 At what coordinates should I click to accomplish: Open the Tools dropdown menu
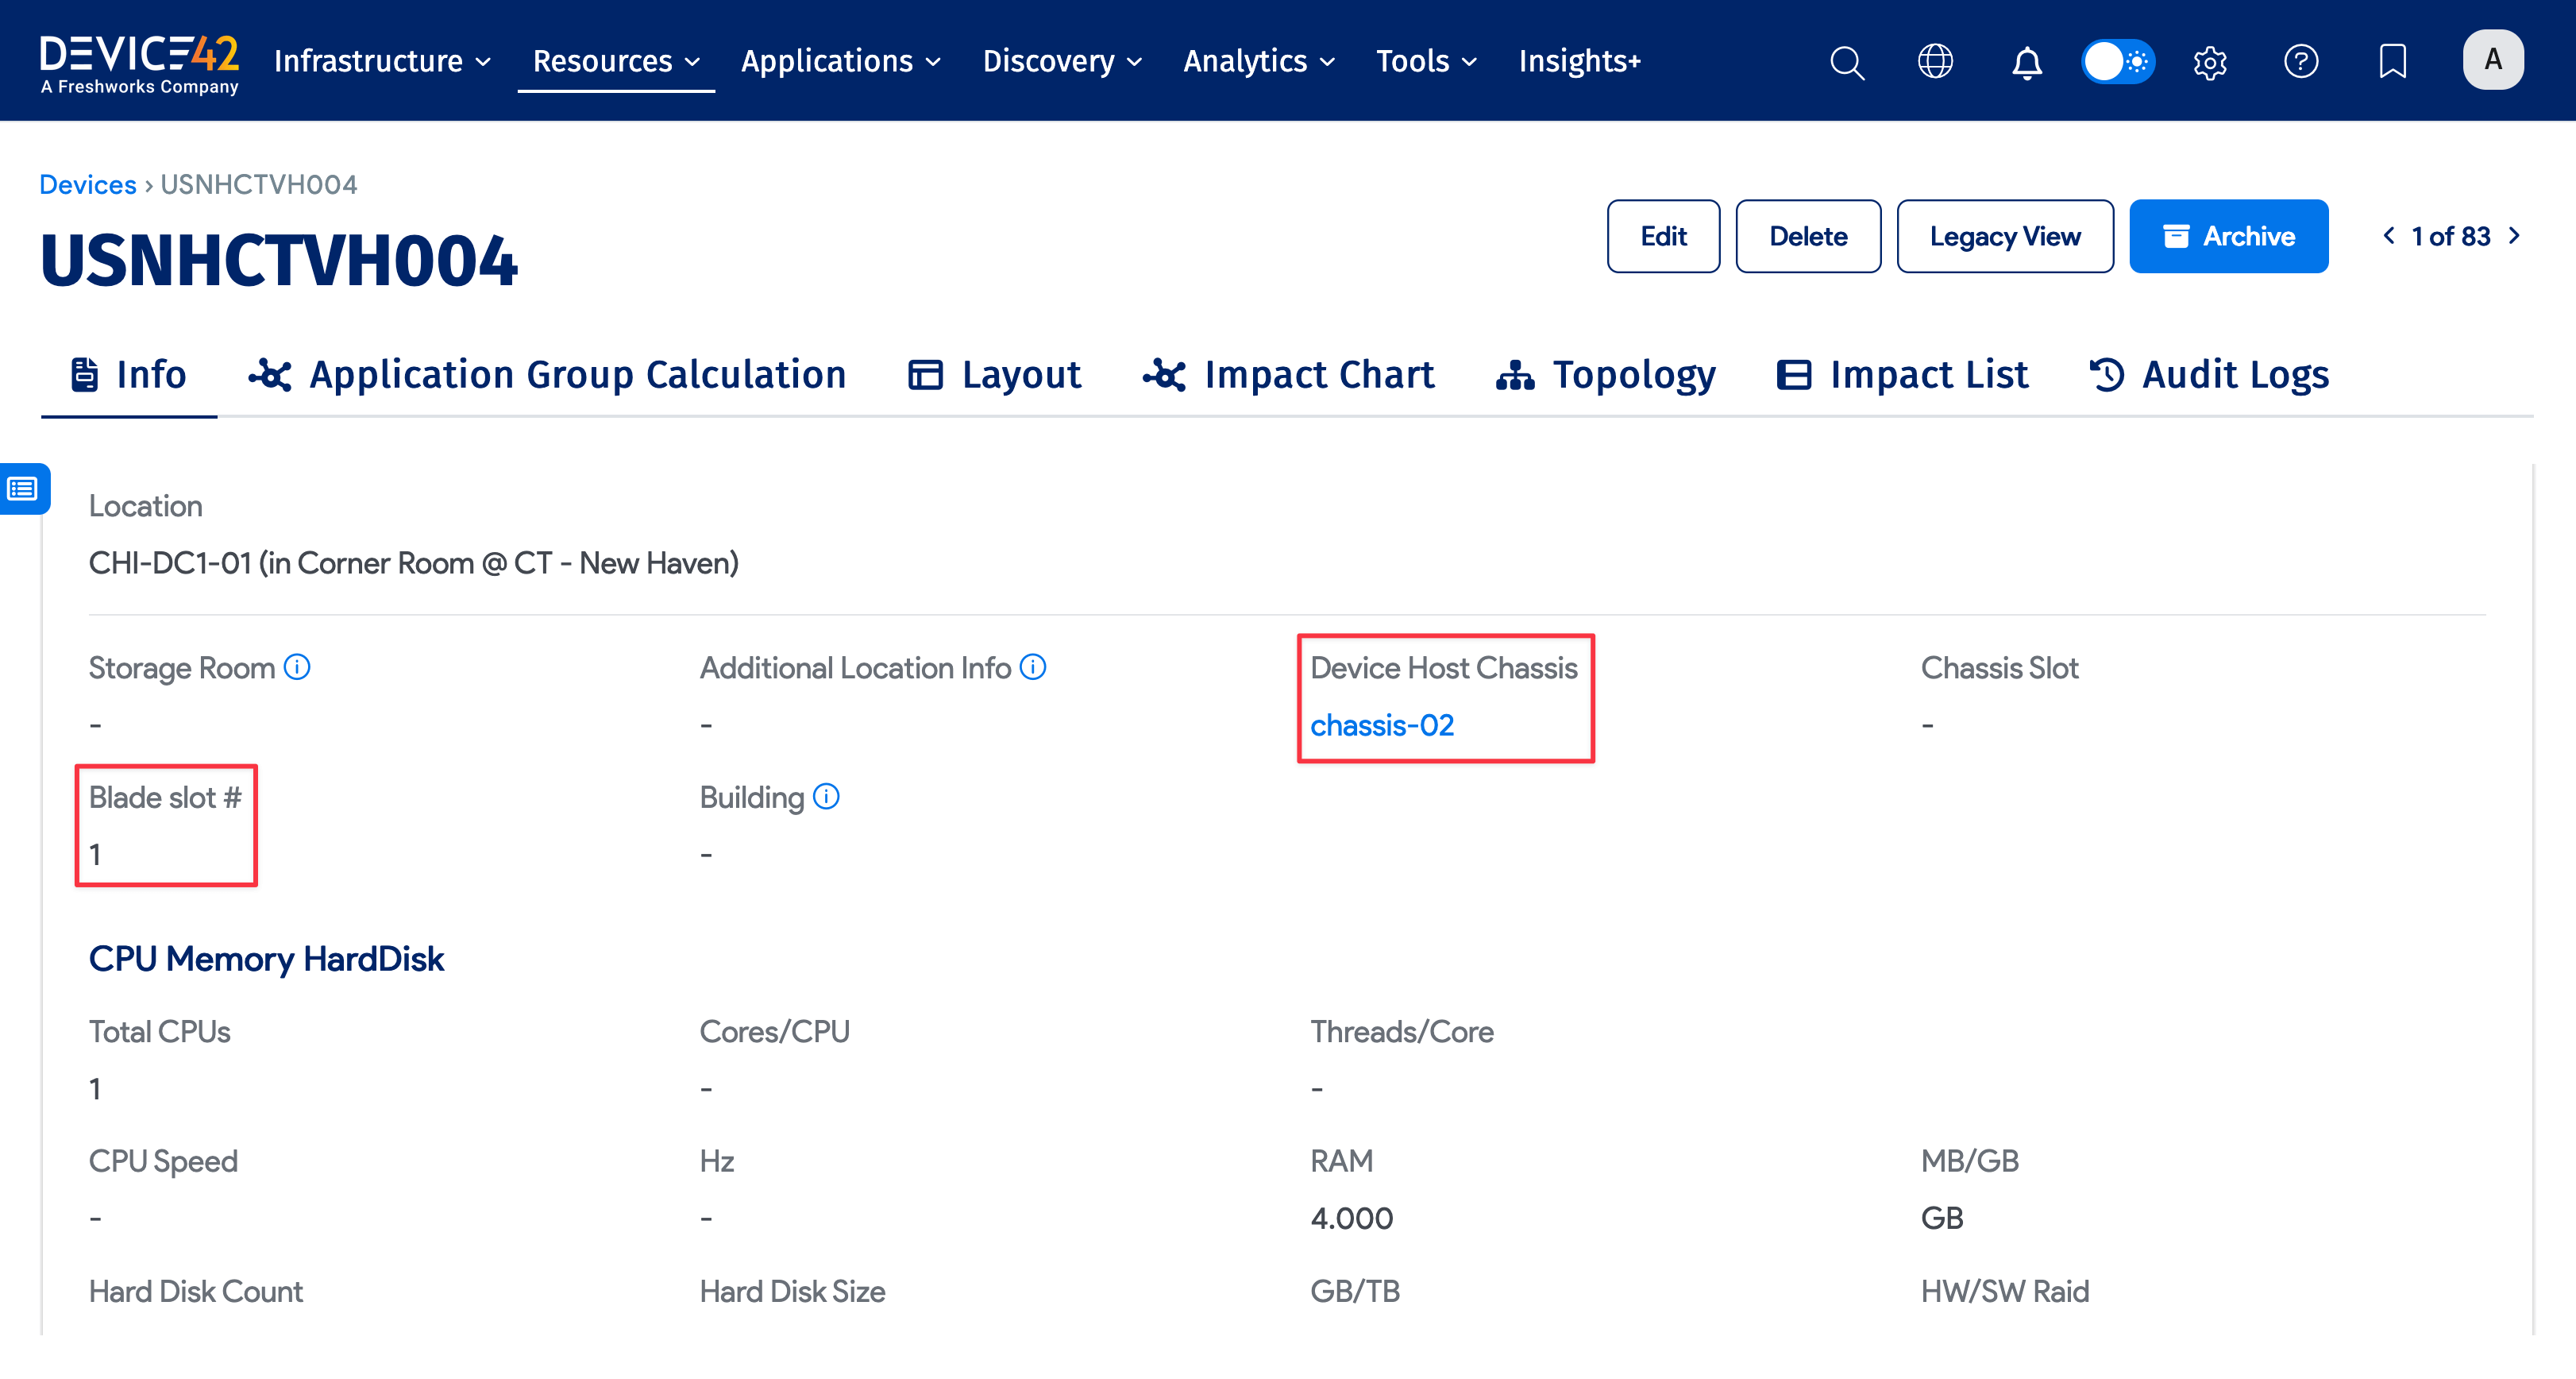pos(1425,61)
